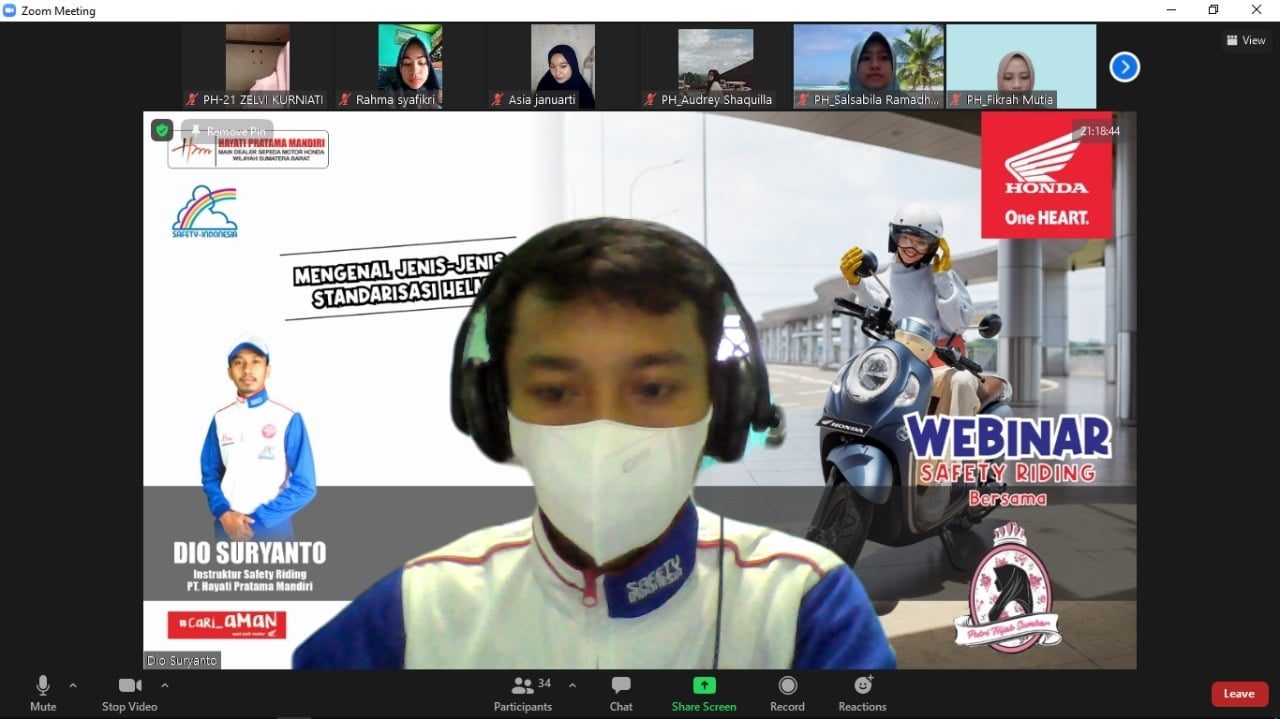1280x719 pixels.
Task: Click the Remove Pin button
Action: 228,131
